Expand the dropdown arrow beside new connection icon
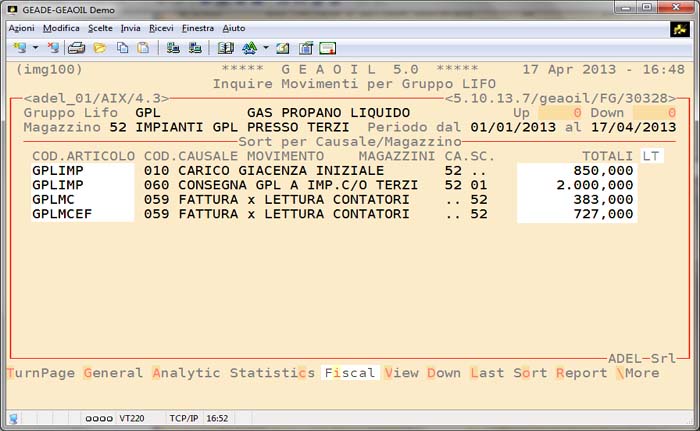The width and height of the screenshot is (700, 431). click(x=35, y=48)
